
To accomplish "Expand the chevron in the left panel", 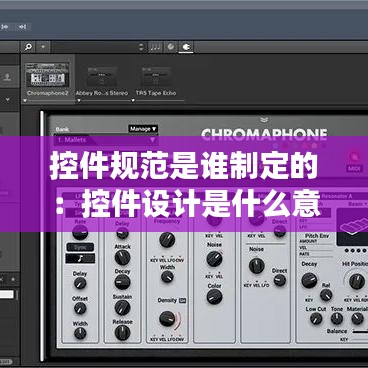I will (x=7, y=99).
